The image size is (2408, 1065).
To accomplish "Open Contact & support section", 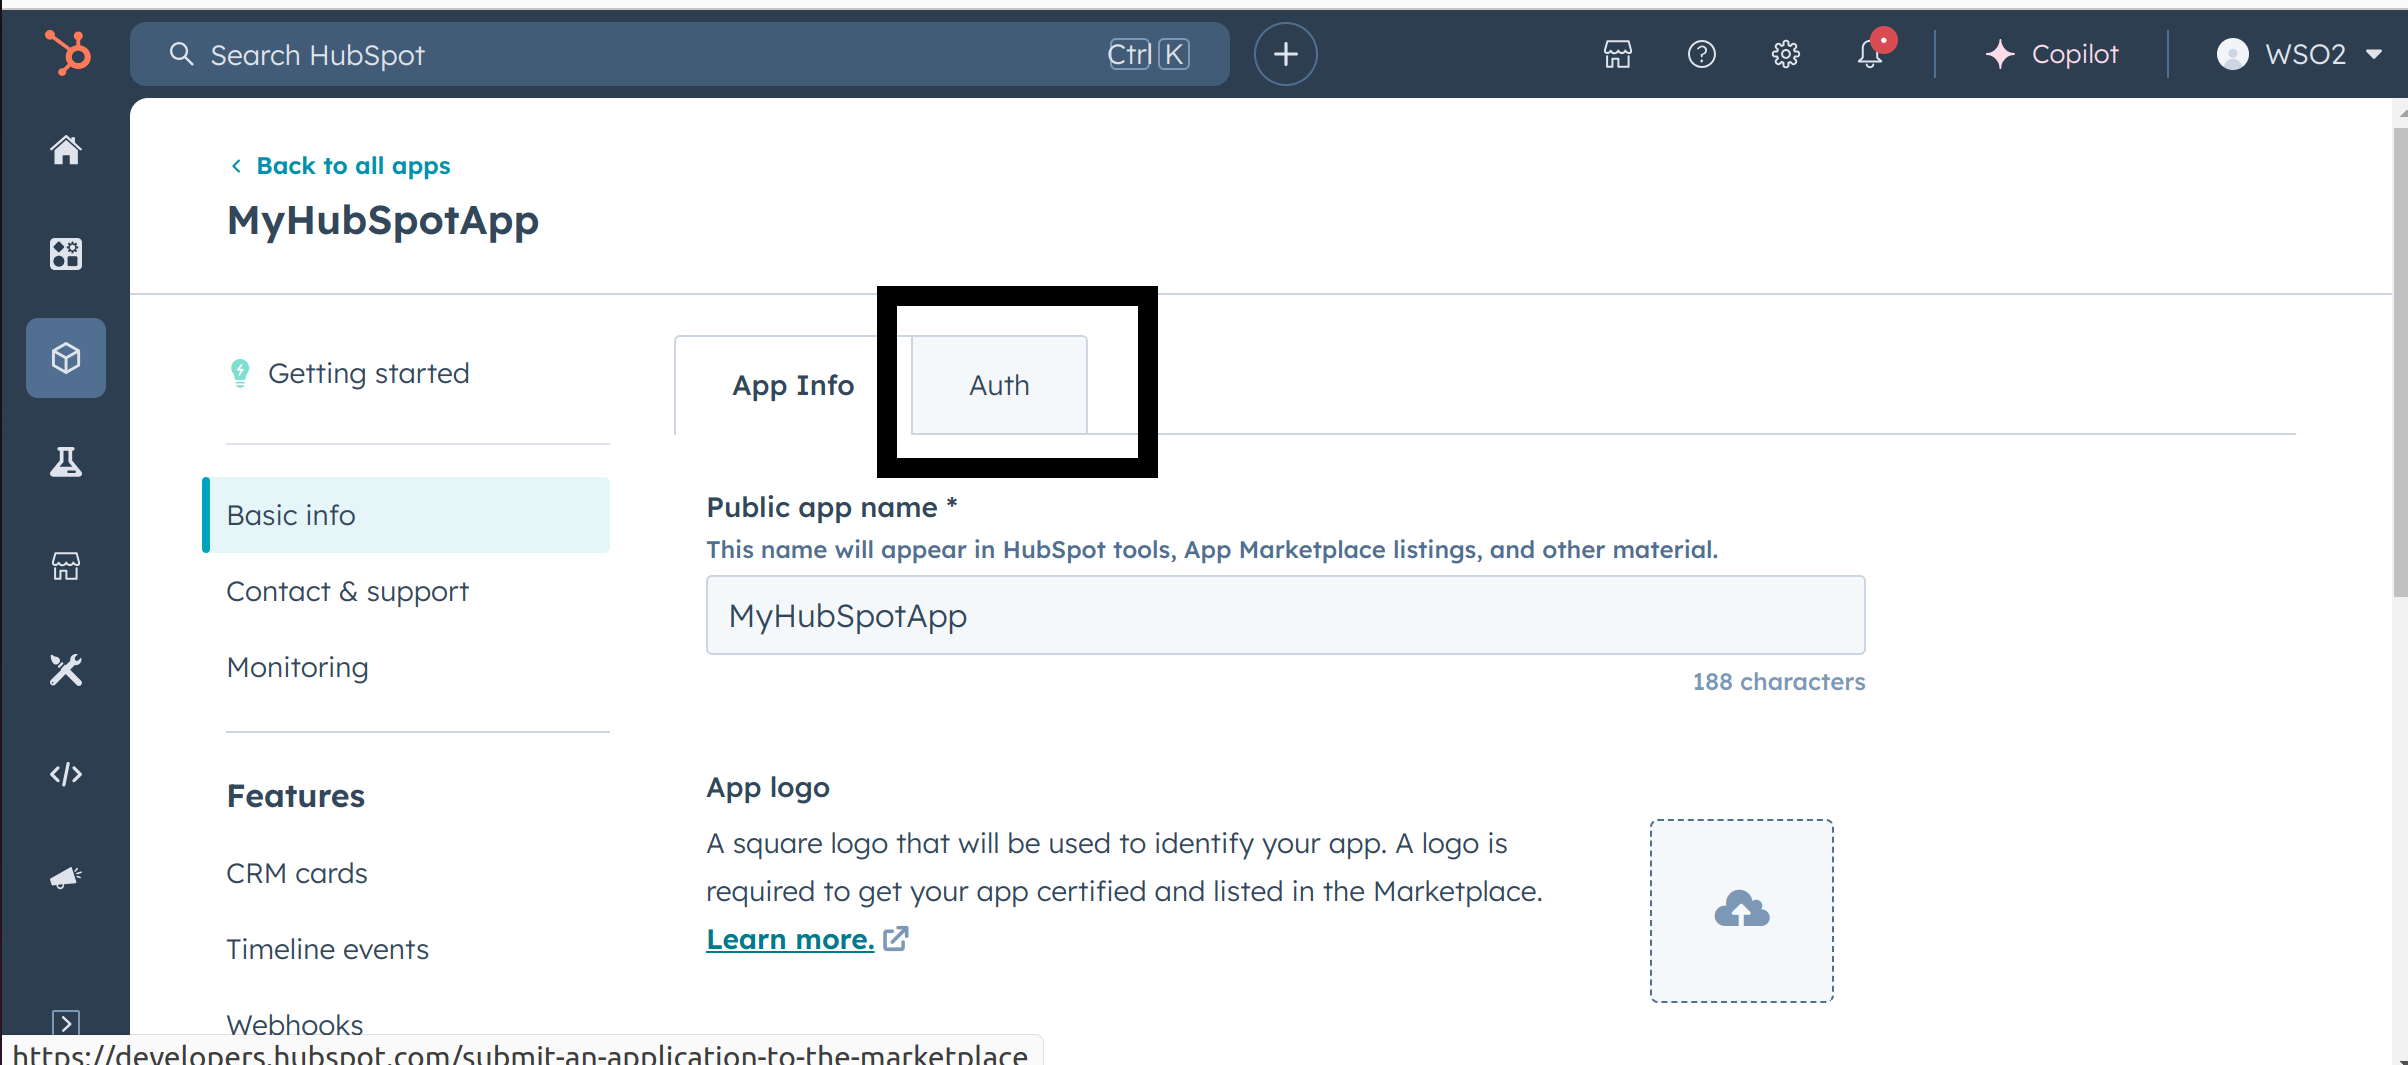I will click(347, 591).
